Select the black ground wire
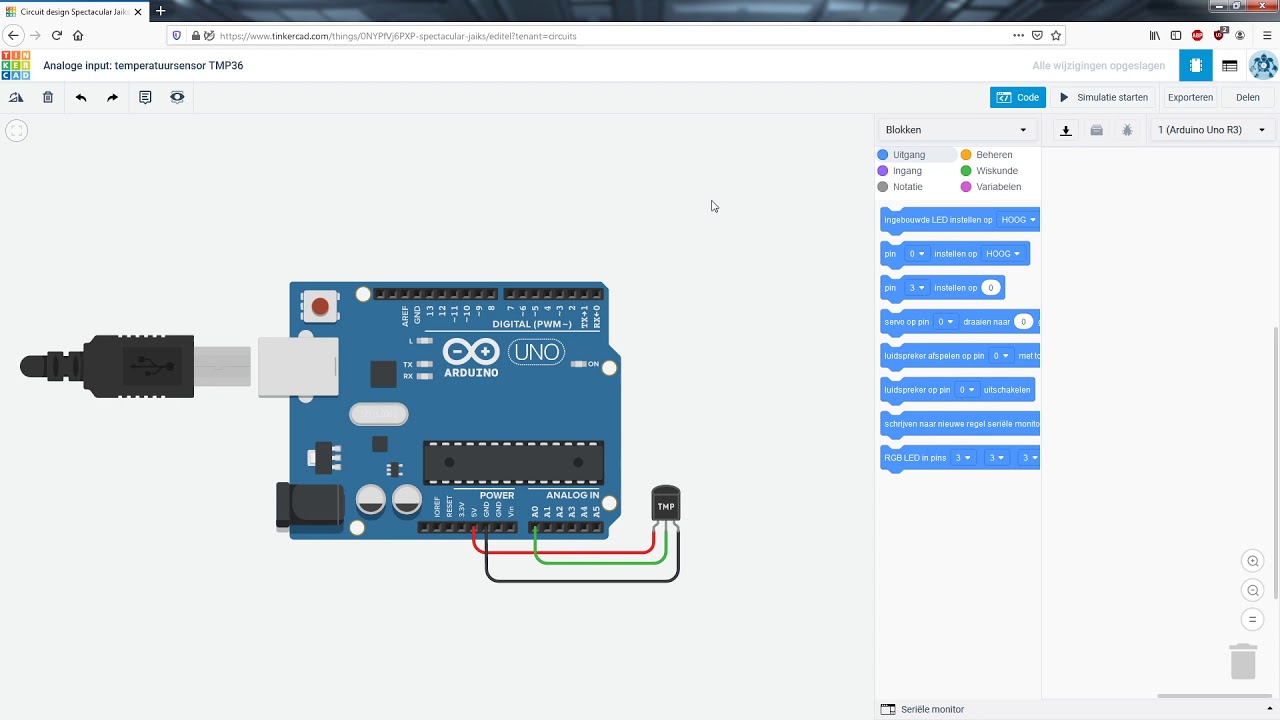Image resolution: width=1280 pixels, height=720 pixels. point(582,579)
